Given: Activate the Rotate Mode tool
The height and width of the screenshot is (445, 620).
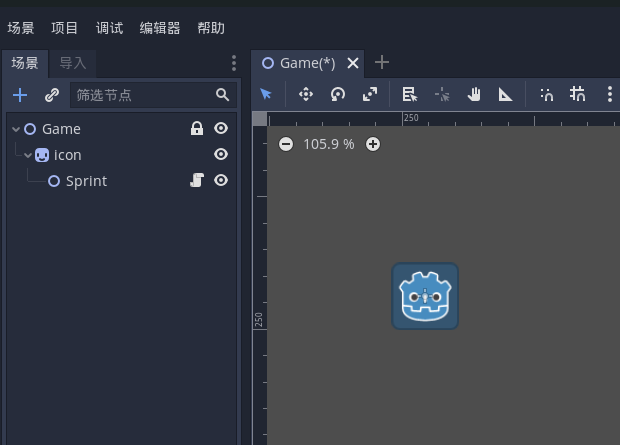Looking at the screenshot, I should click(x=338, y=95).
